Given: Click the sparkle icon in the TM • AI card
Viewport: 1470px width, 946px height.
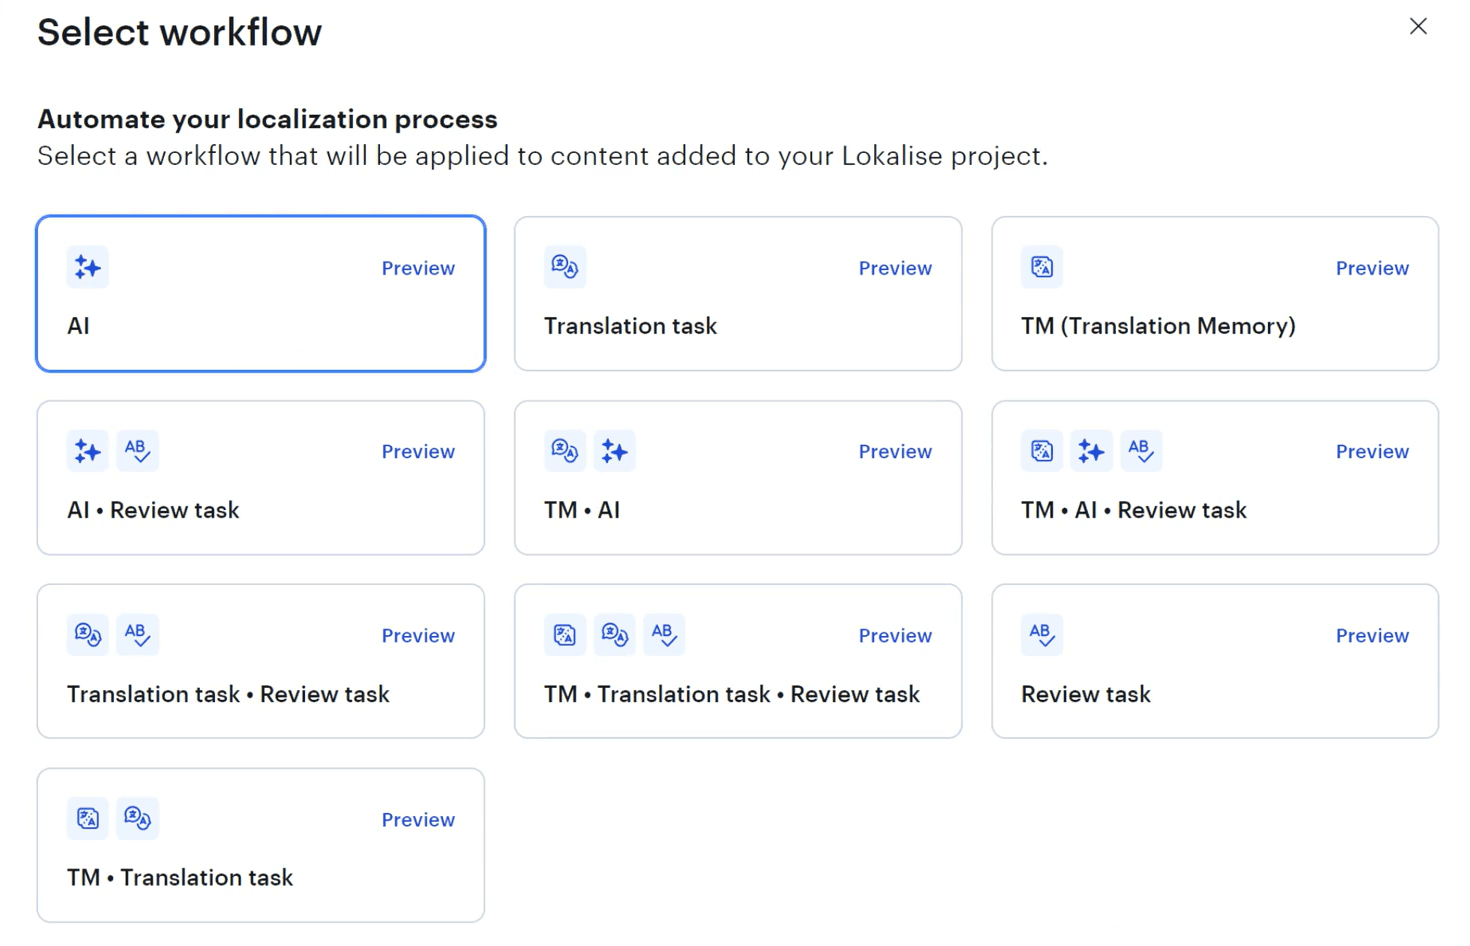Looking at the screenshot, I should tap(614, 451).
